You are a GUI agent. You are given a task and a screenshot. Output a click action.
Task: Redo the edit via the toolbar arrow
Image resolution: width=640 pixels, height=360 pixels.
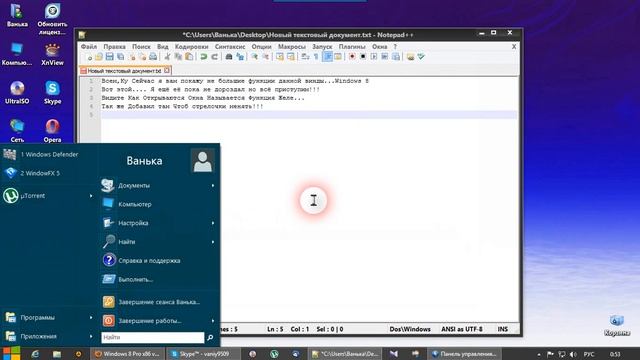pos(214,57)
